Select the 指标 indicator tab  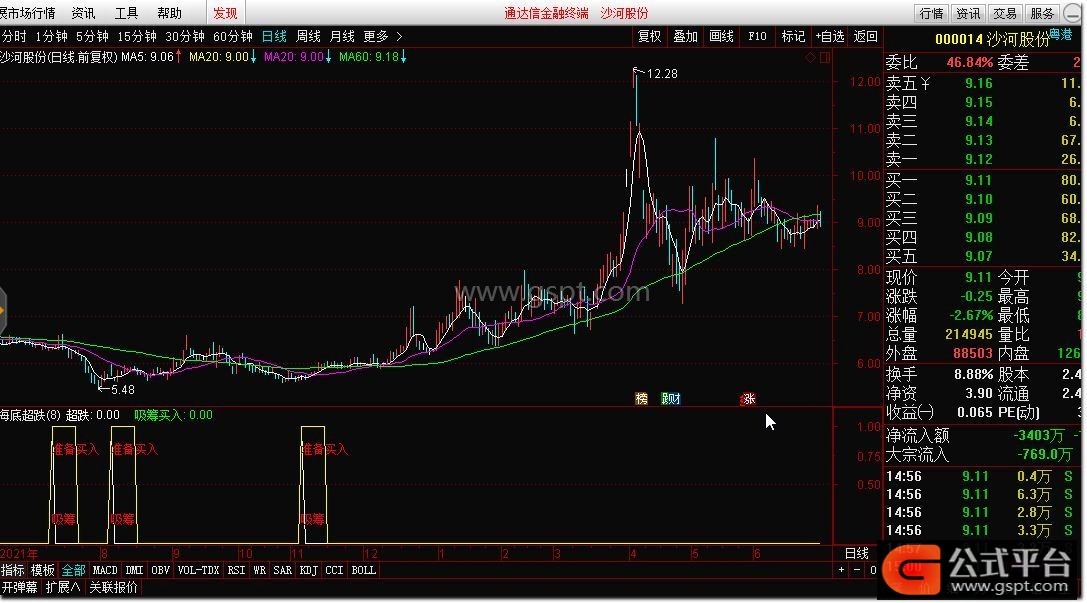(x=12, y=570)
